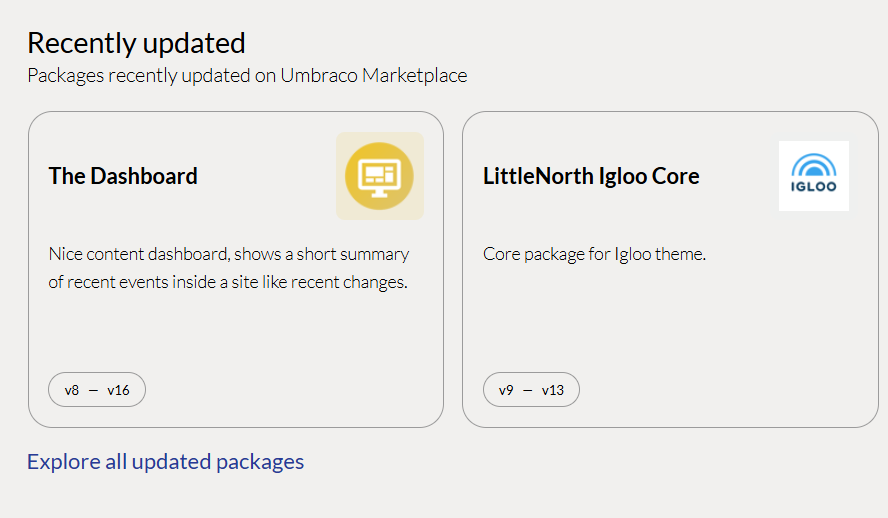Click the Recently updated heading

[136, 43]
